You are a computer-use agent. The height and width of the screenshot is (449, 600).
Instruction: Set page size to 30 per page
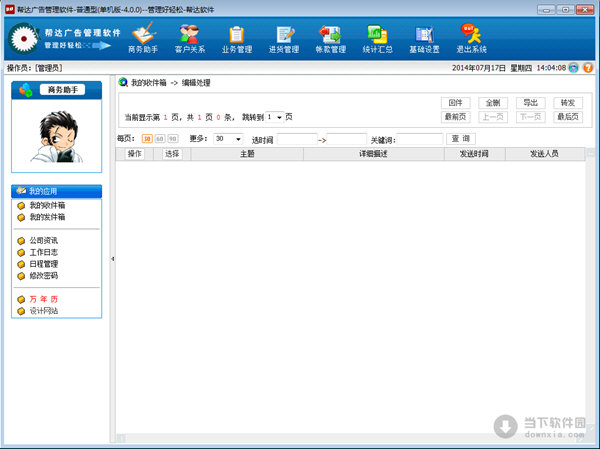coord(147,139)
